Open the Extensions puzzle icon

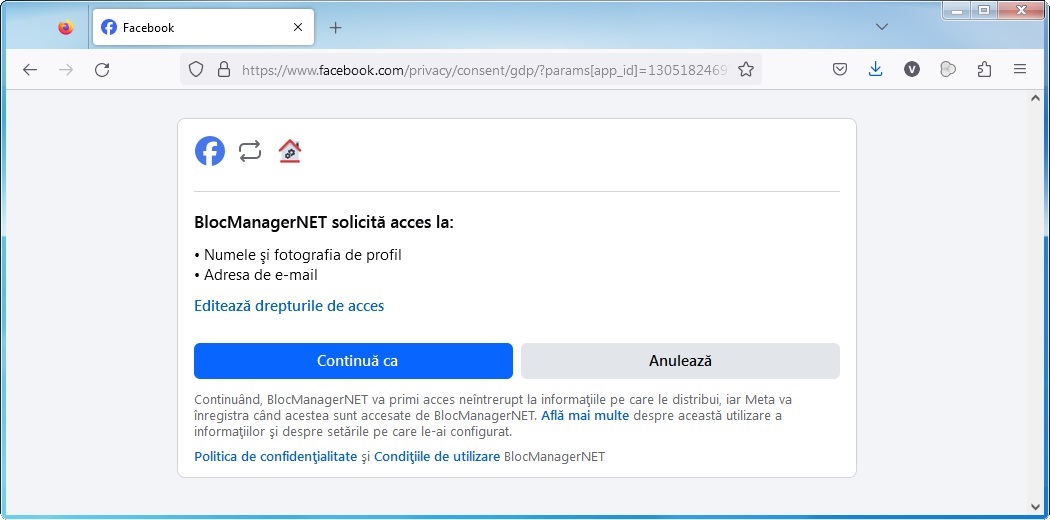984,70
